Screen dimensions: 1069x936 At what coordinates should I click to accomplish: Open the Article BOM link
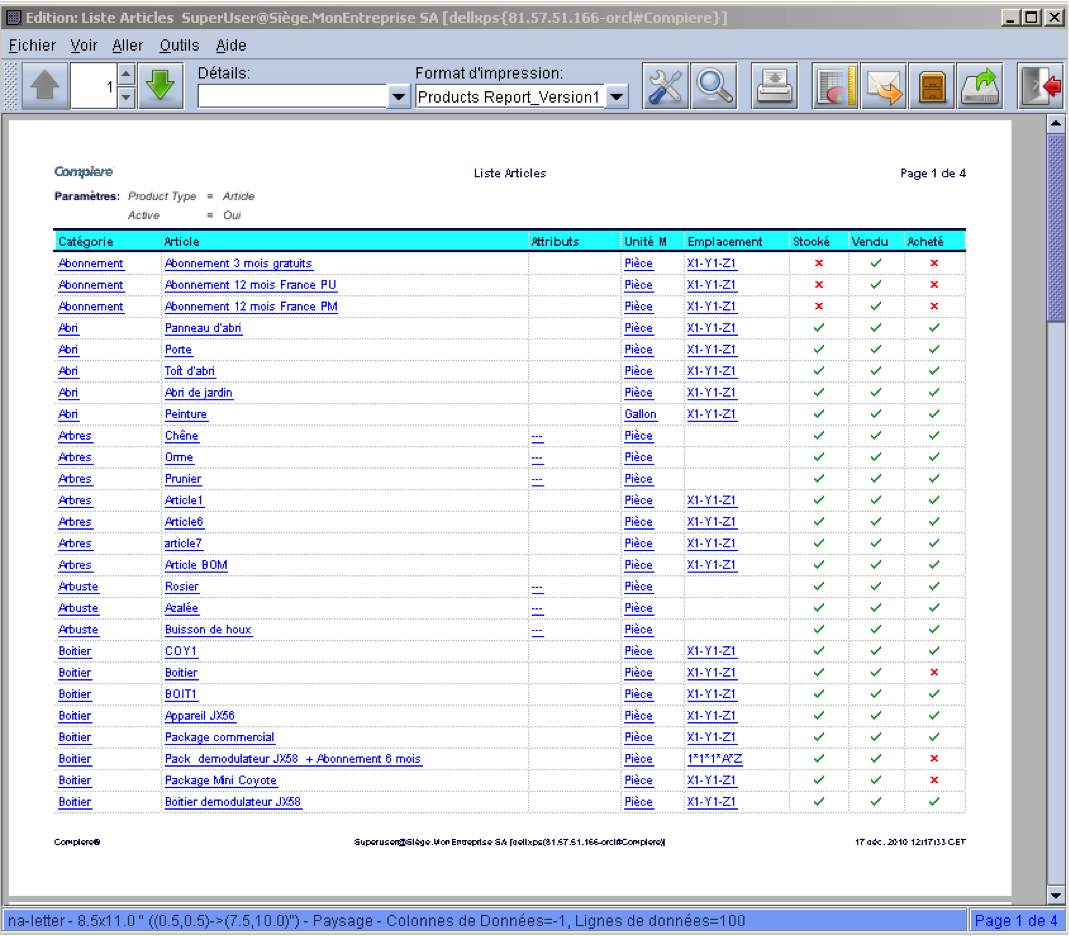[196, 565]
